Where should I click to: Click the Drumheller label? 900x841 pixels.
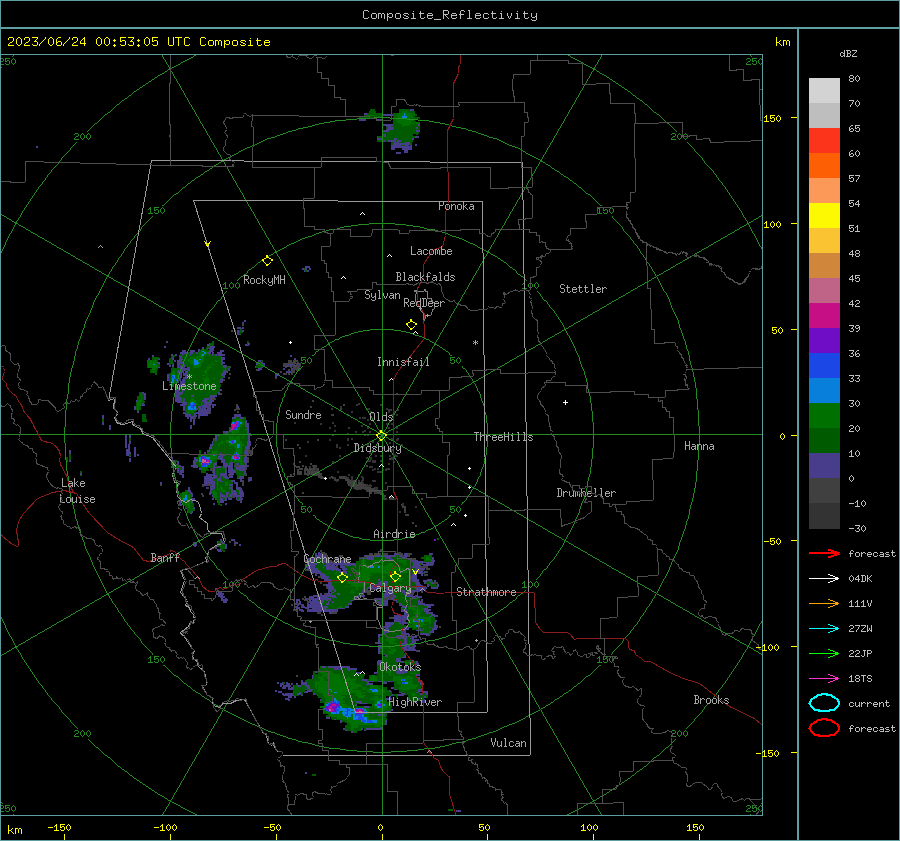pos(586,493)
